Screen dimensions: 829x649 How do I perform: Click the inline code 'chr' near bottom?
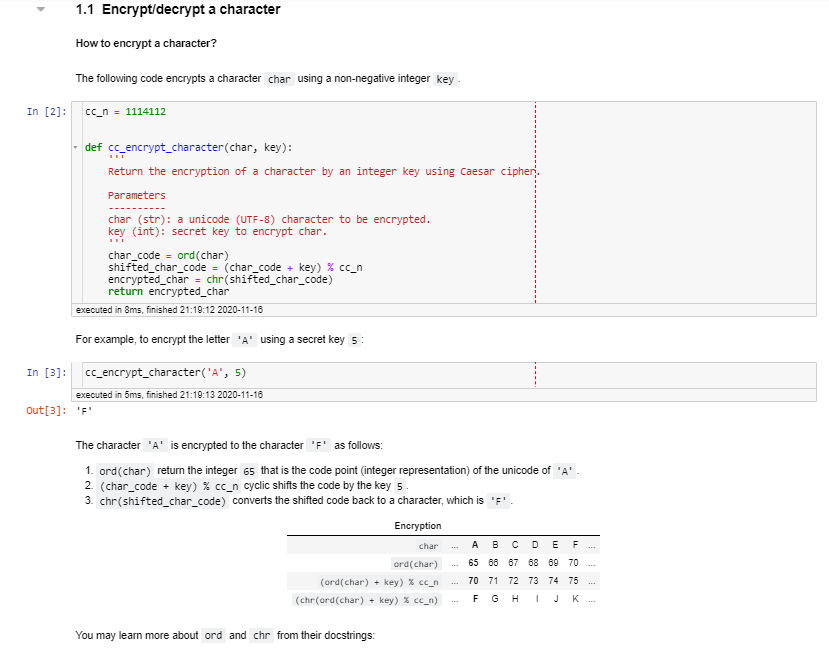click(x=260, y=634)
